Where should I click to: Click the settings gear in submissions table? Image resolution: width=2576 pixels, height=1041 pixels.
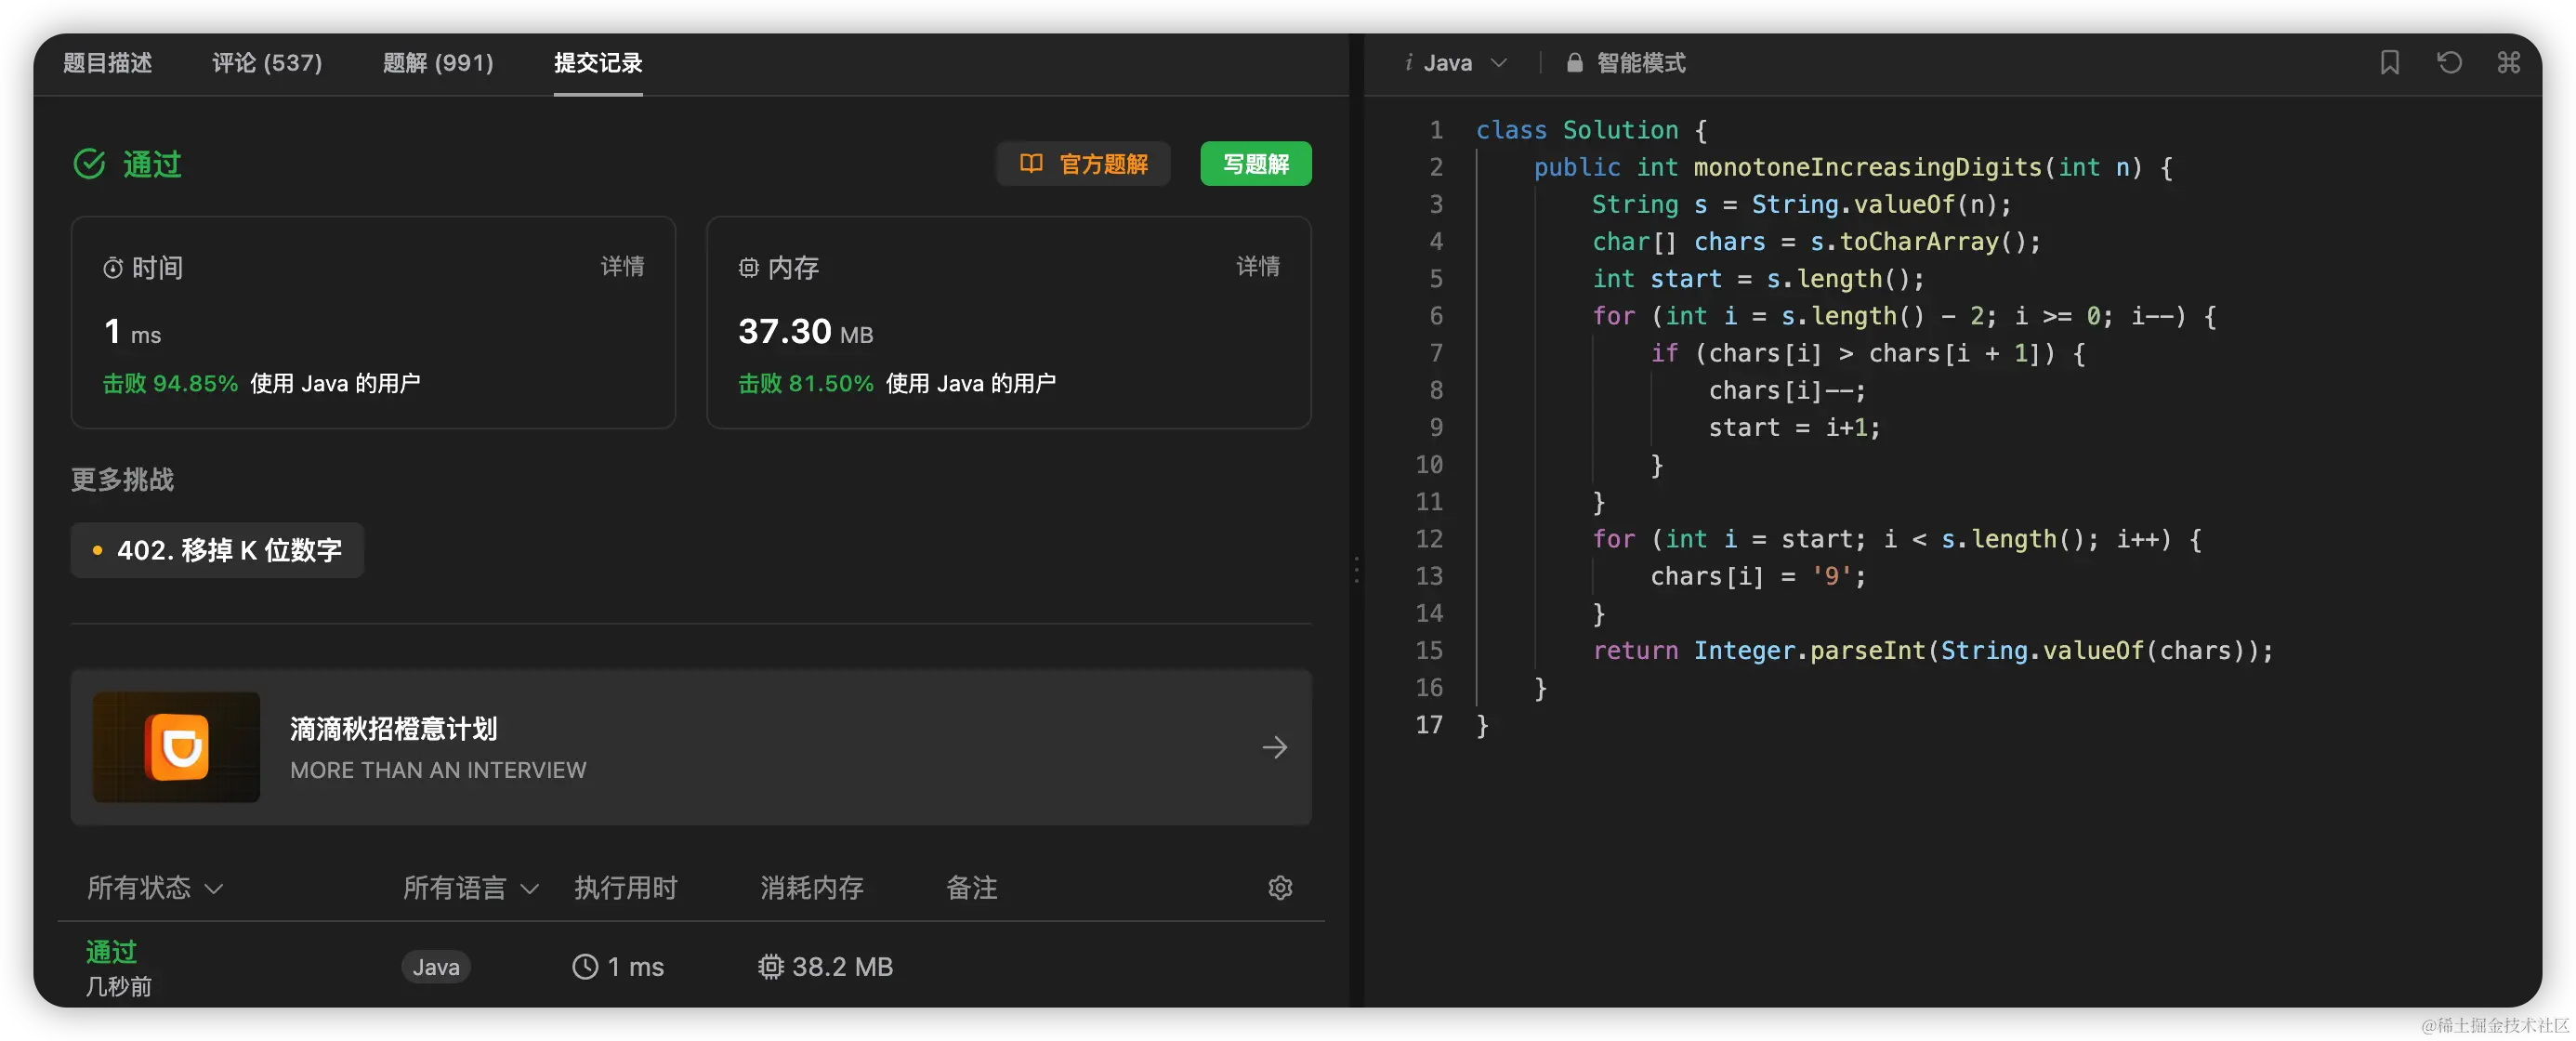click(1280, 887)
